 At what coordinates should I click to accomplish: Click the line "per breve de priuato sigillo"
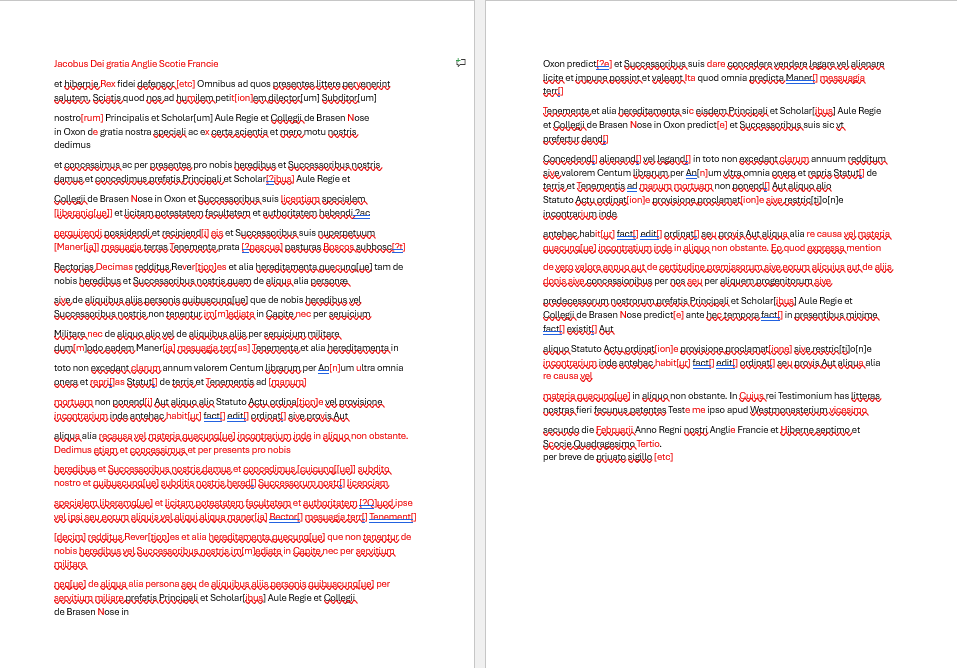tap(598, 457)
